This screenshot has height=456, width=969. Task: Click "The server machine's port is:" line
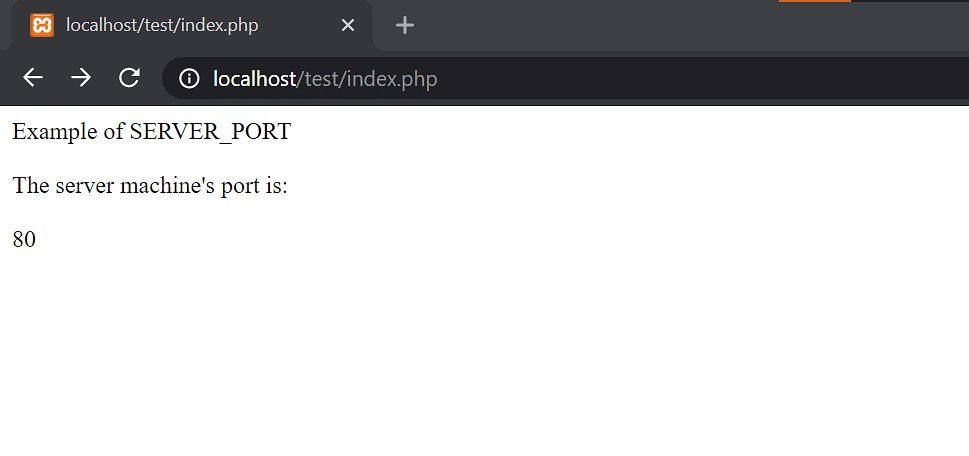150,185
